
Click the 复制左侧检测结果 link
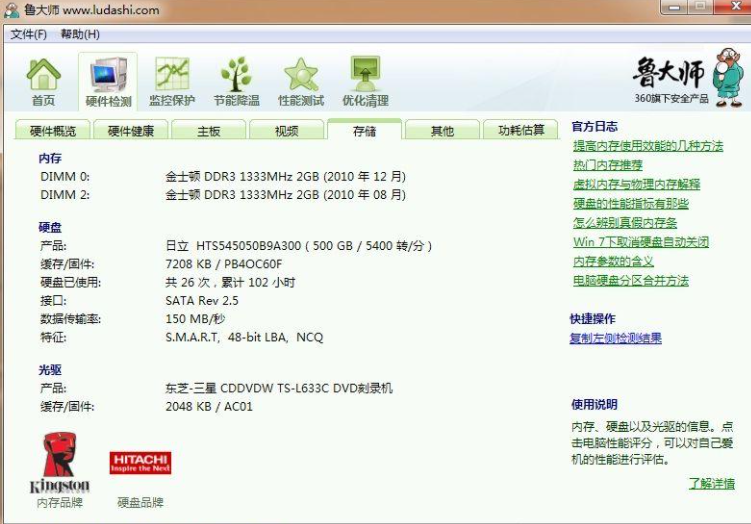pyautogui.click(x=615, y=338)
